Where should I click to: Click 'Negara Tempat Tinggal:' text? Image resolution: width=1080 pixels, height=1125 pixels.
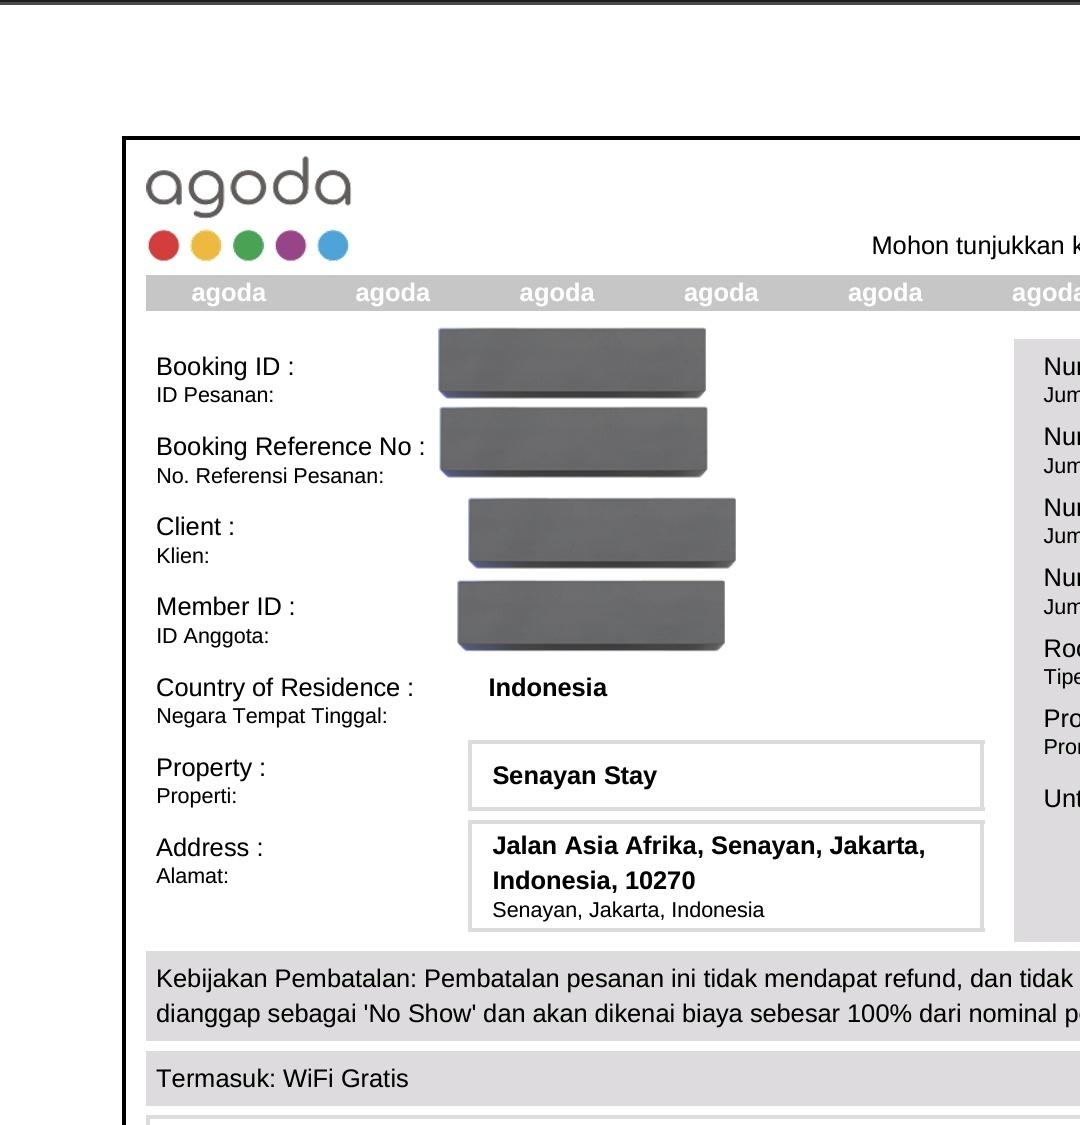[x=272, y=716]
